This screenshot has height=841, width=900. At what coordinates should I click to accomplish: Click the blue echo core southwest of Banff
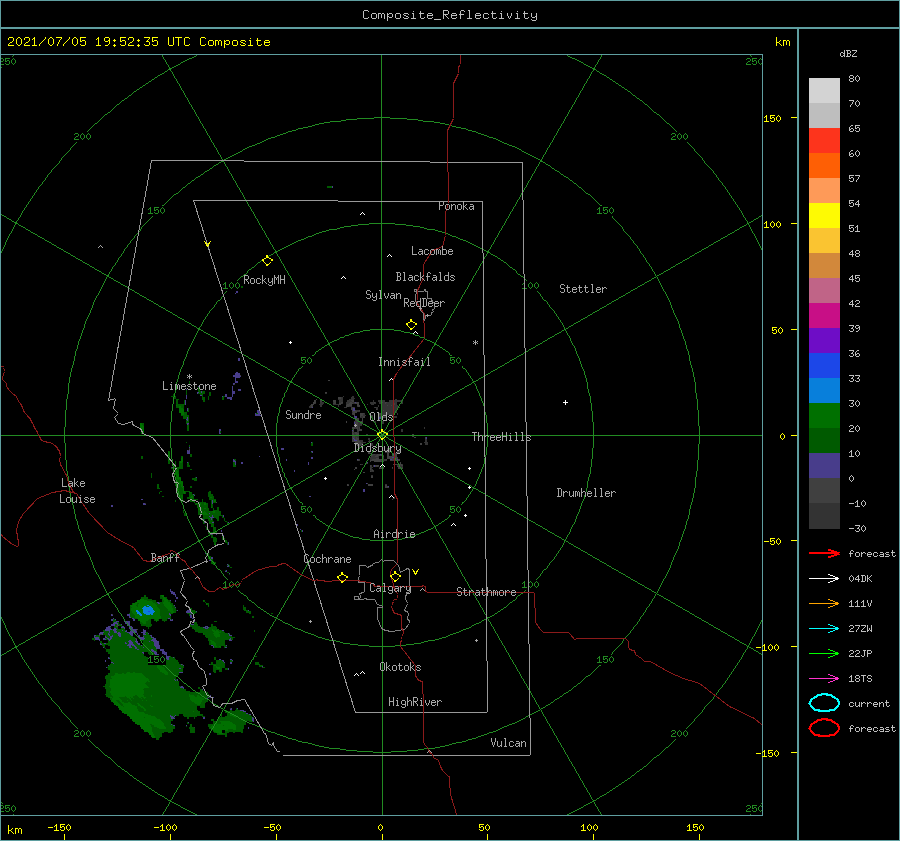148,610
